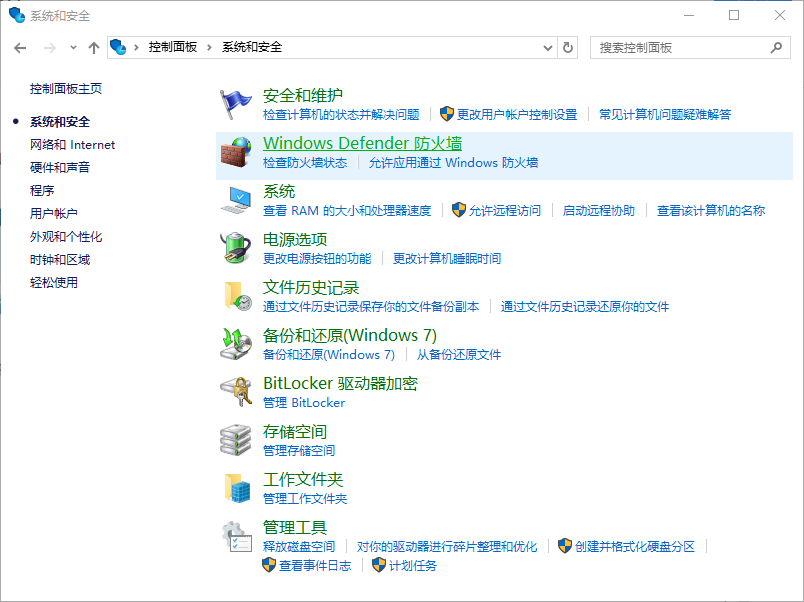Expand the address bar history dropdown
The image size is (804, 602).
coord(546,47)
